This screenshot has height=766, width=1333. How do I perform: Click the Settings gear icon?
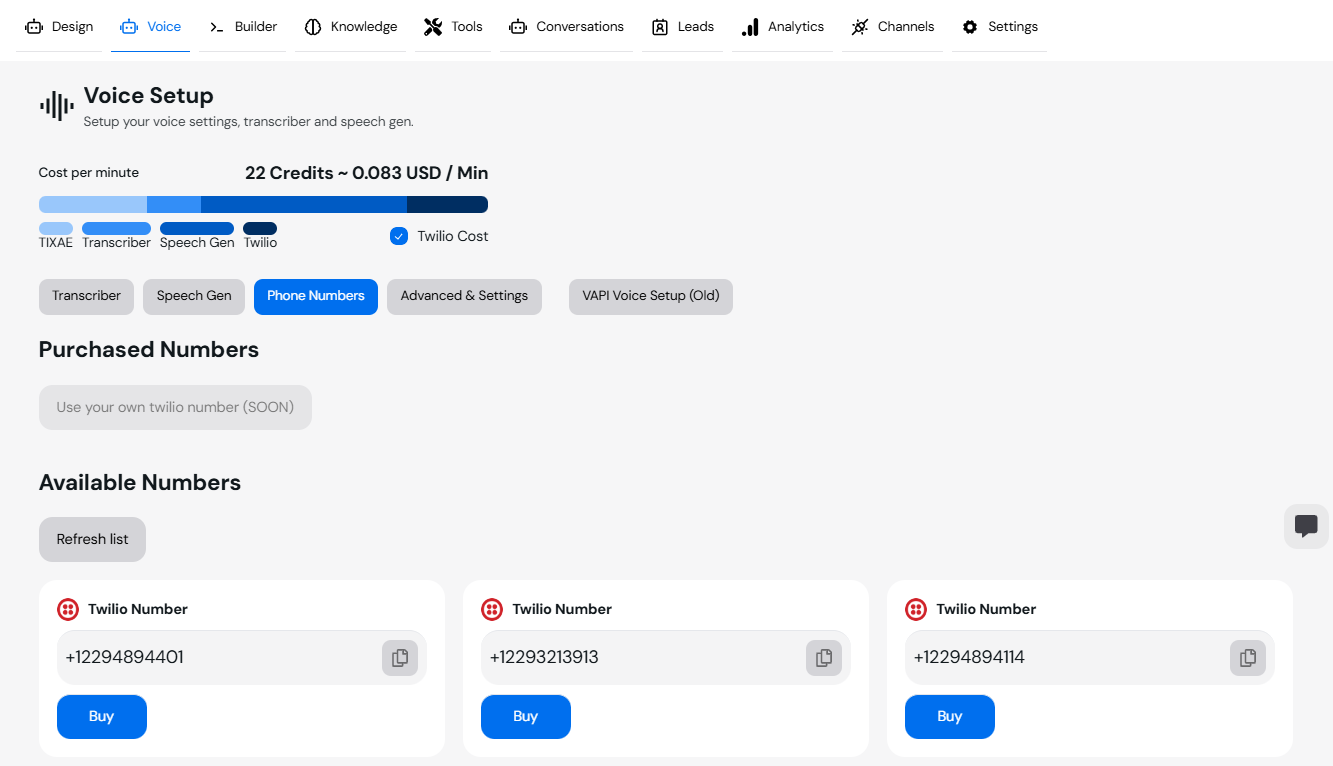click(969, 26)
